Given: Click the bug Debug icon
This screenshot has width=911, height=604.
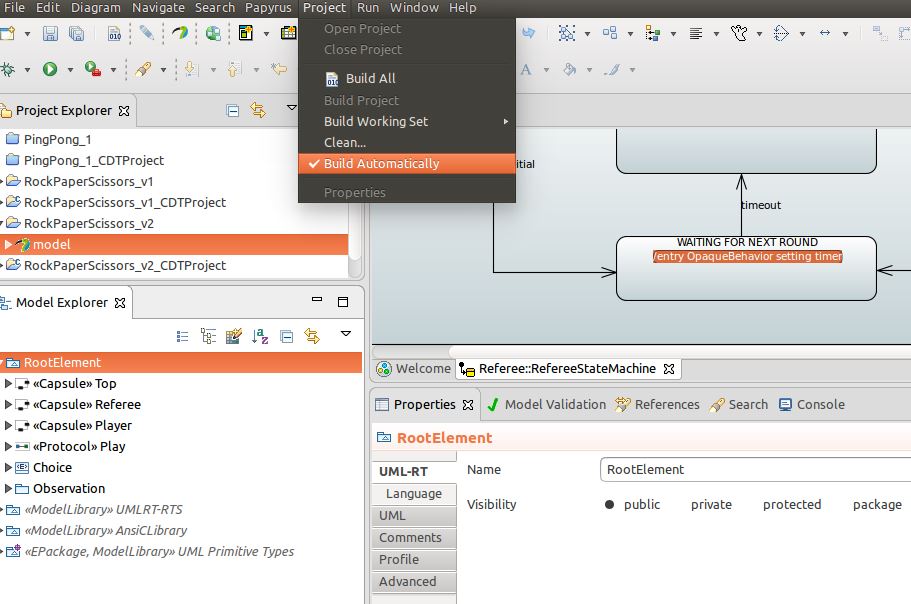Looking at the screenshot, I should click(x=8, y=70).
